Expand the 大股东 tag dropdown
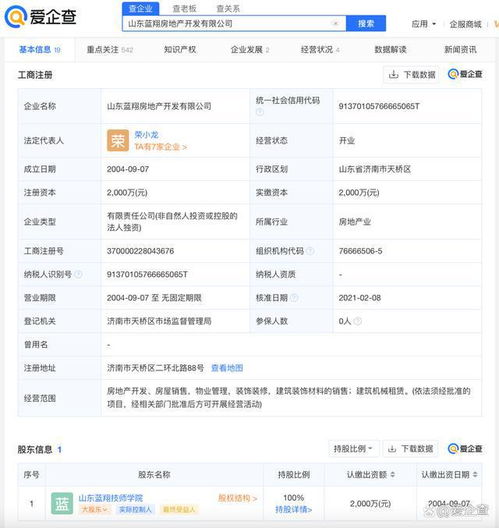499x528 pixels. pos(94,509)
